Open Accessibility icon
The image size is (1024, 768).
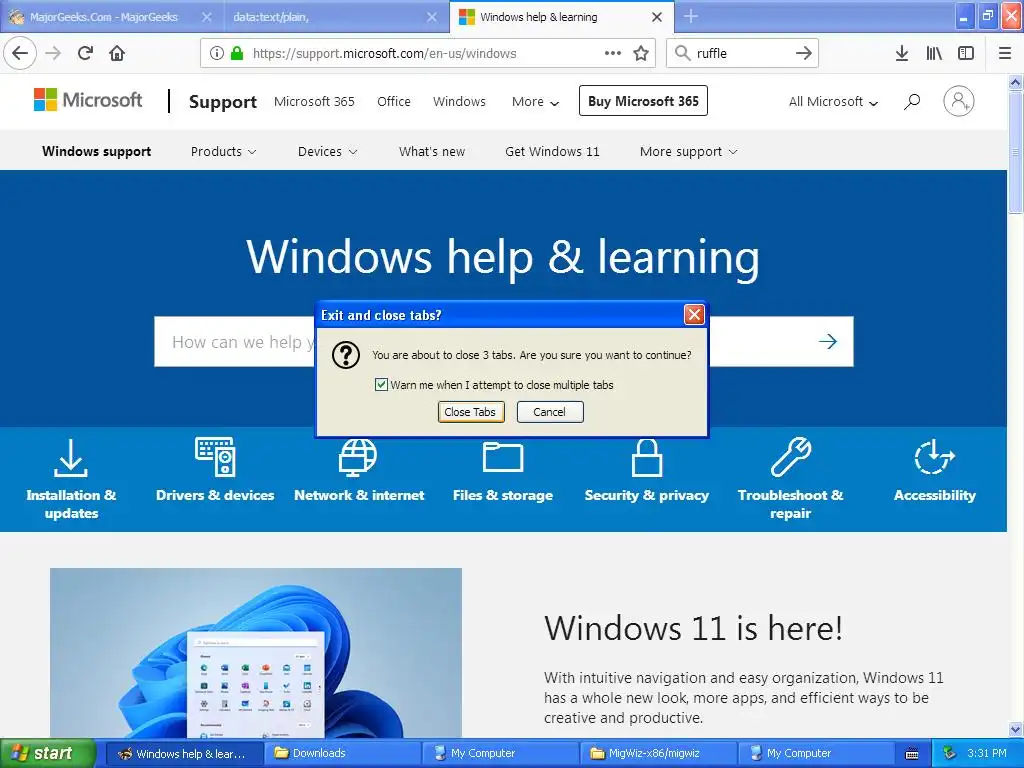pyautogui.click(x=935, y=457)
